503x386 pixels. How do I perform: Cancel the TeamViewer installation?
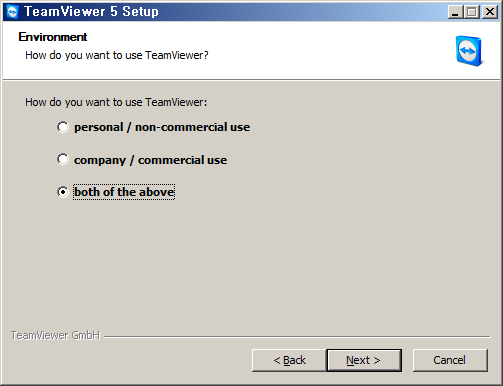pos(450,360)
